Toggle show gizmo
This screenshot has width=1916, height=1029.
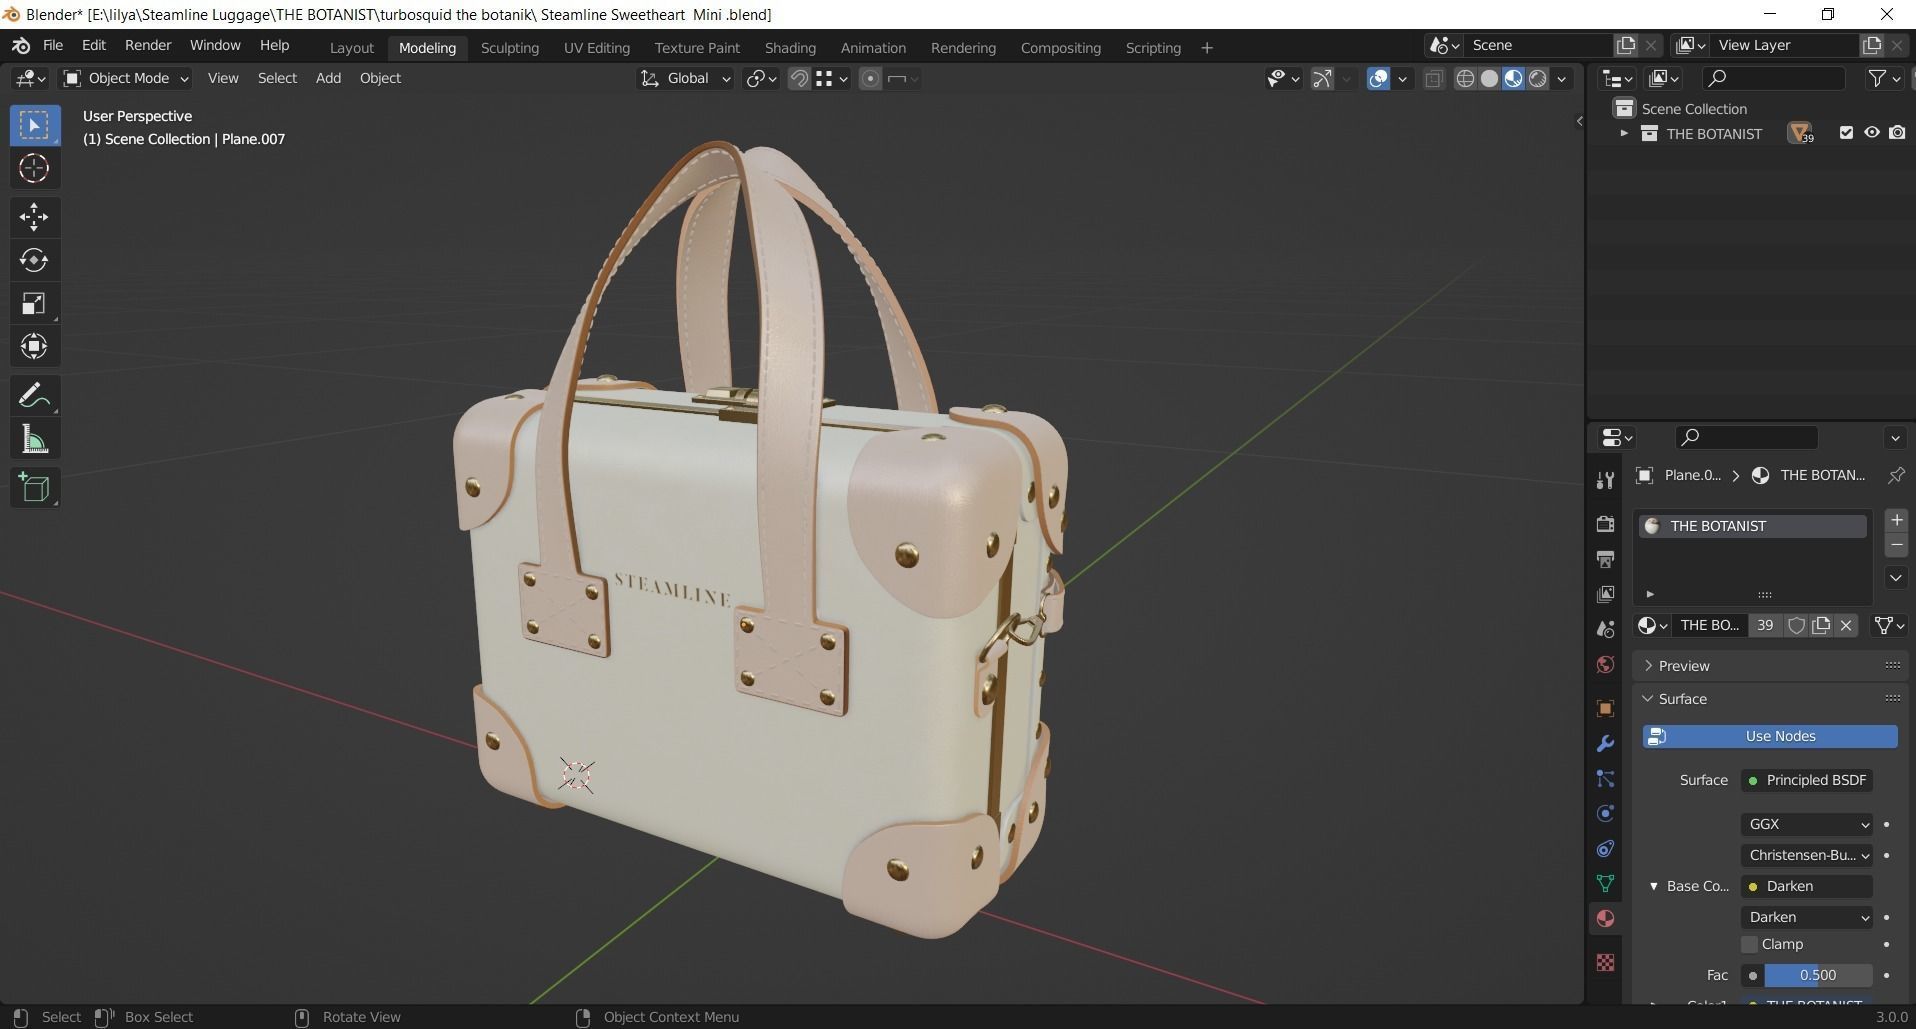pos(1322,78)
